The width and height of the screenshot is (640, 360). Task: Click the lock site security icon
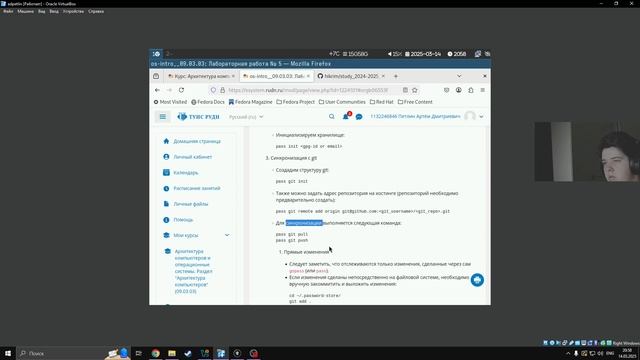222,90
